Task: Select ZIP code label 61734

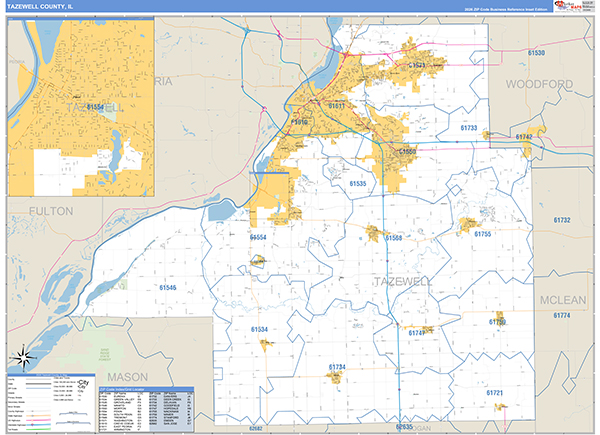Action: pyautogui.click(x=337, y=367)
